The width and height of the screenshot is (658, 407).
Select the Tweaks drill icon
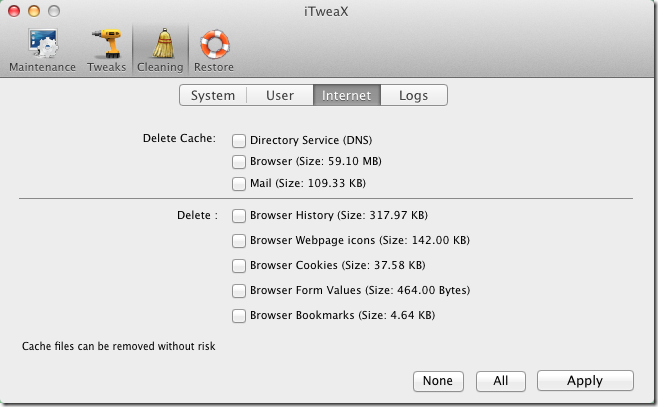coord(107,44)
